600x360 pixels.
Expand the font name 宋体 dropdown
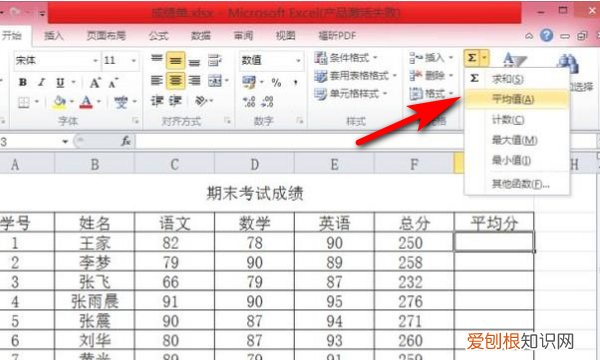tap(95, 60)
